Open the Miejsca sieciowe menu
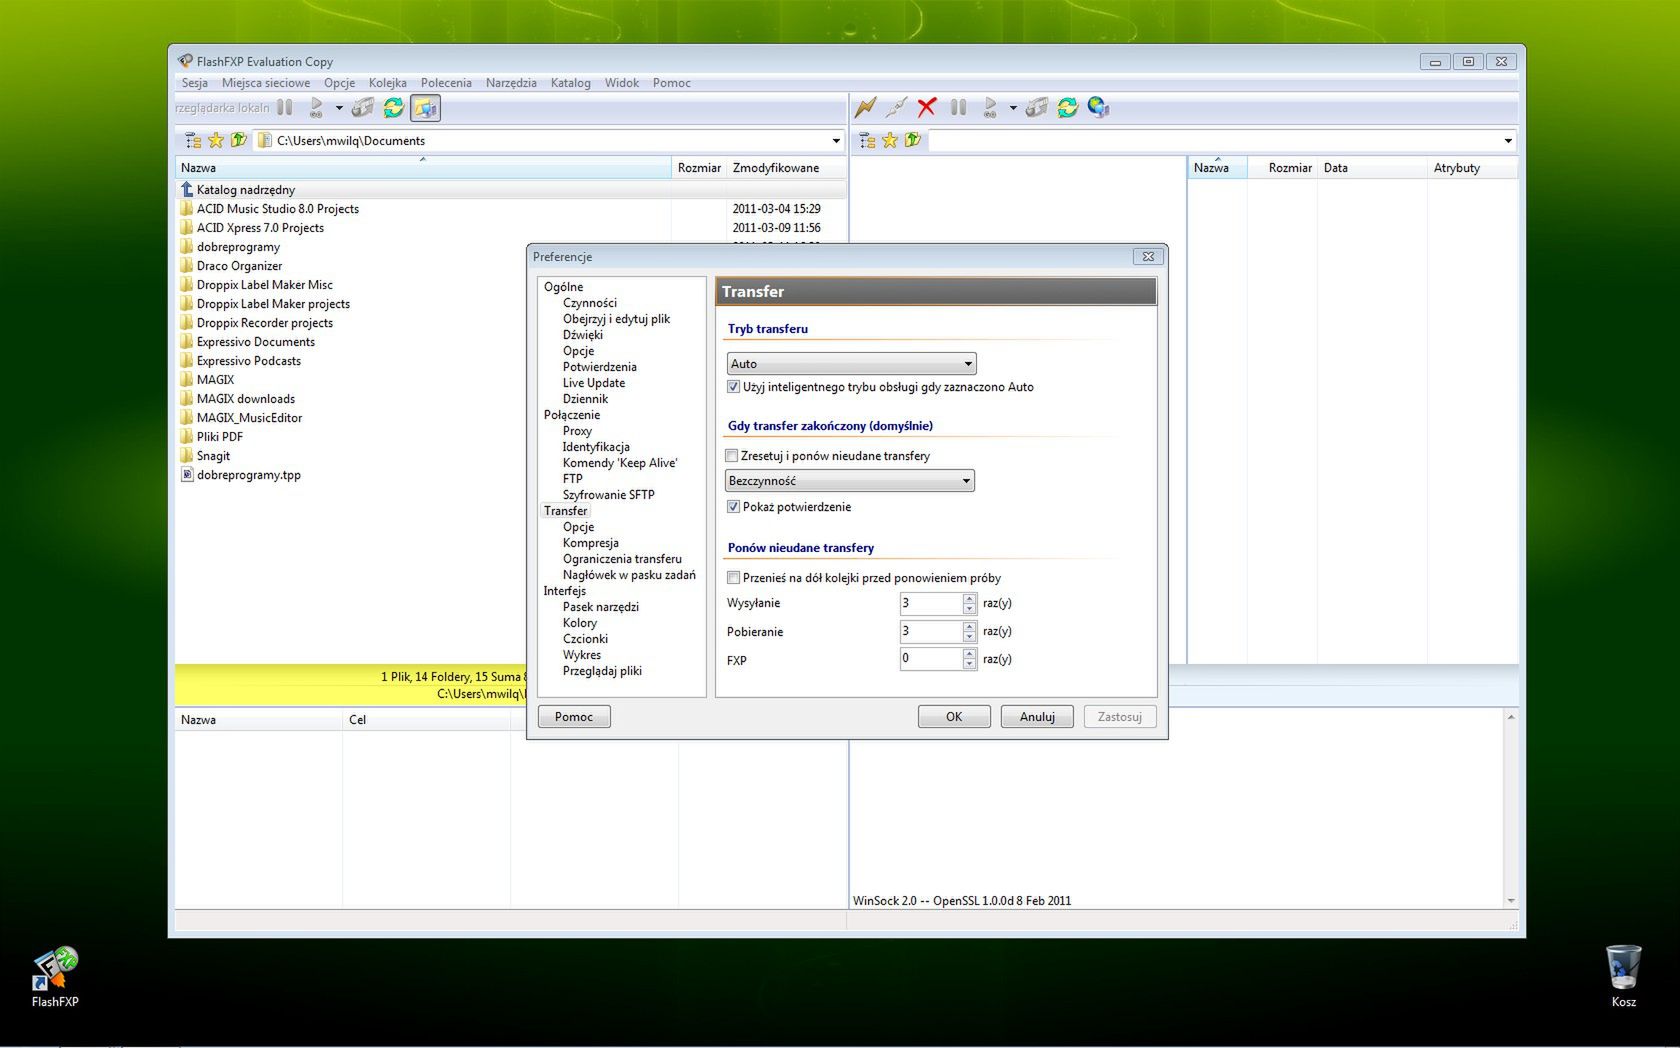Viewport: 1680px width, 1048px height. tap(266, 83)
